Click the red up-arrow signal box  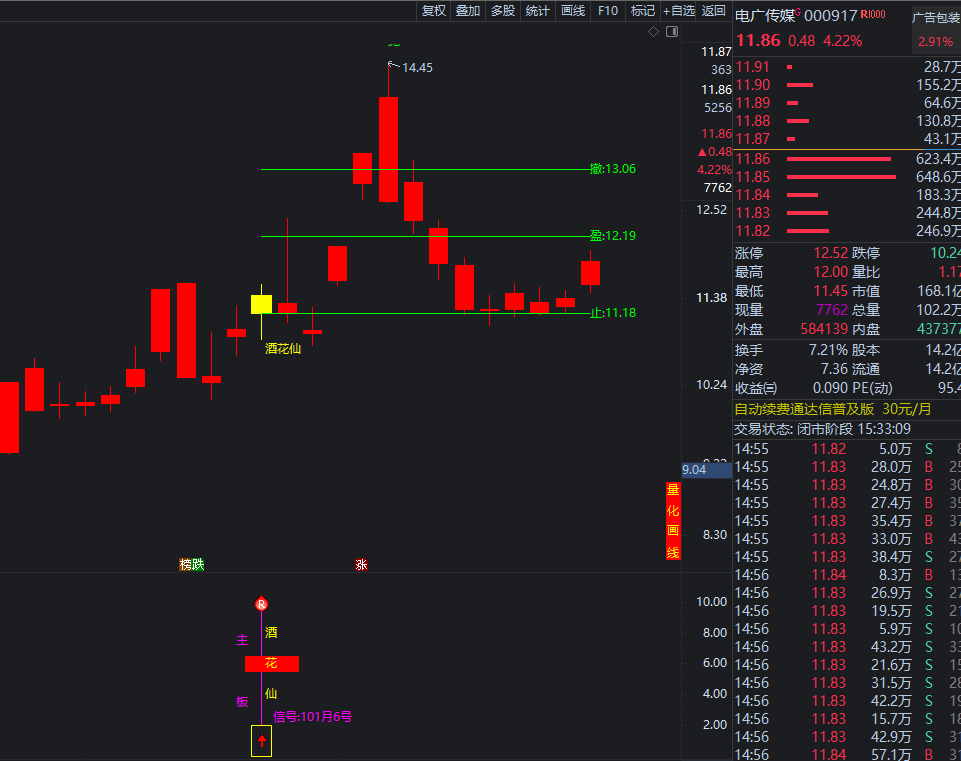point(261,740)
